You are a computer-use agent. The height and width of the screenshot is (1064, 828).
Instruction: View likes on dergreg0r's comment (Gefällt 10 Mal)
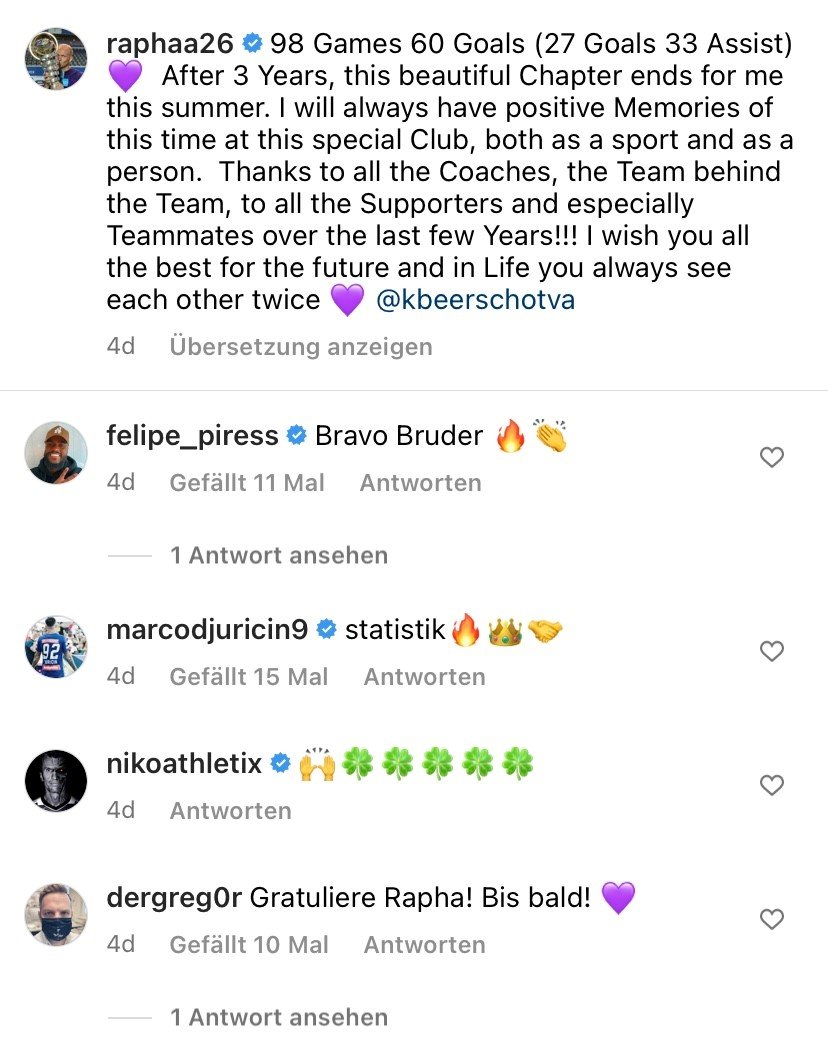pos(248,945)
